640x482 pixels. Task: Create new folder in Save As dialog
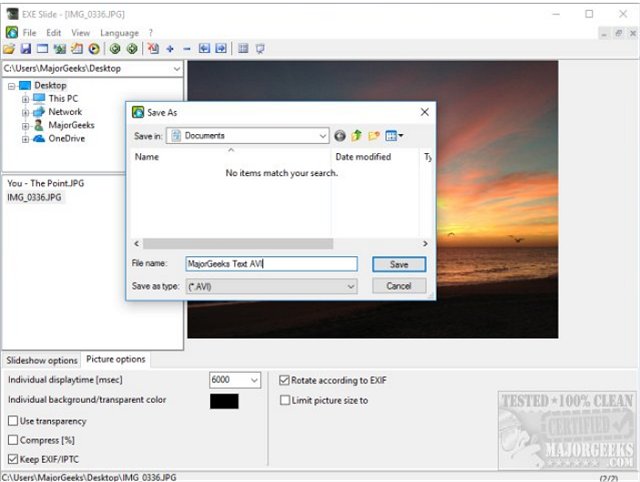[x=374, y=135]
